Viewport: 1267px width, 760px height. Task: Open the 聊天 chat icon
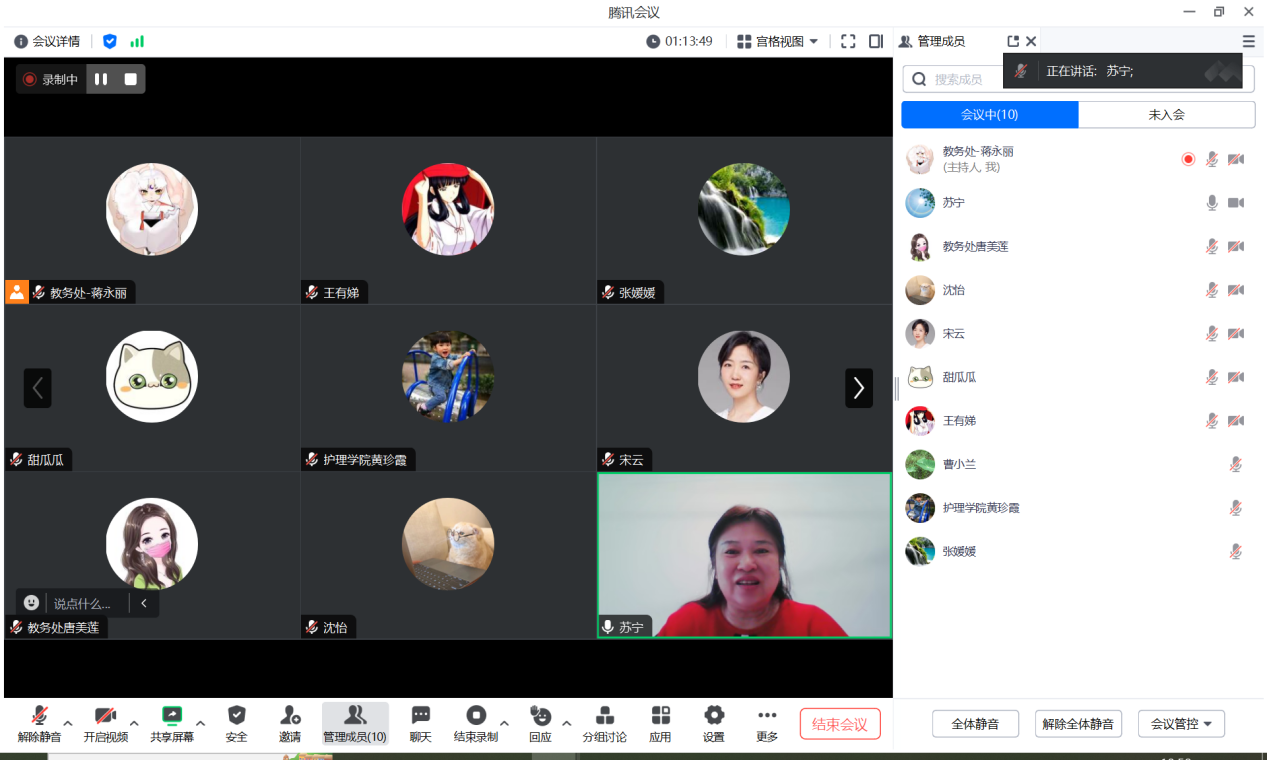pyautogui.click(x=420, y=716)
